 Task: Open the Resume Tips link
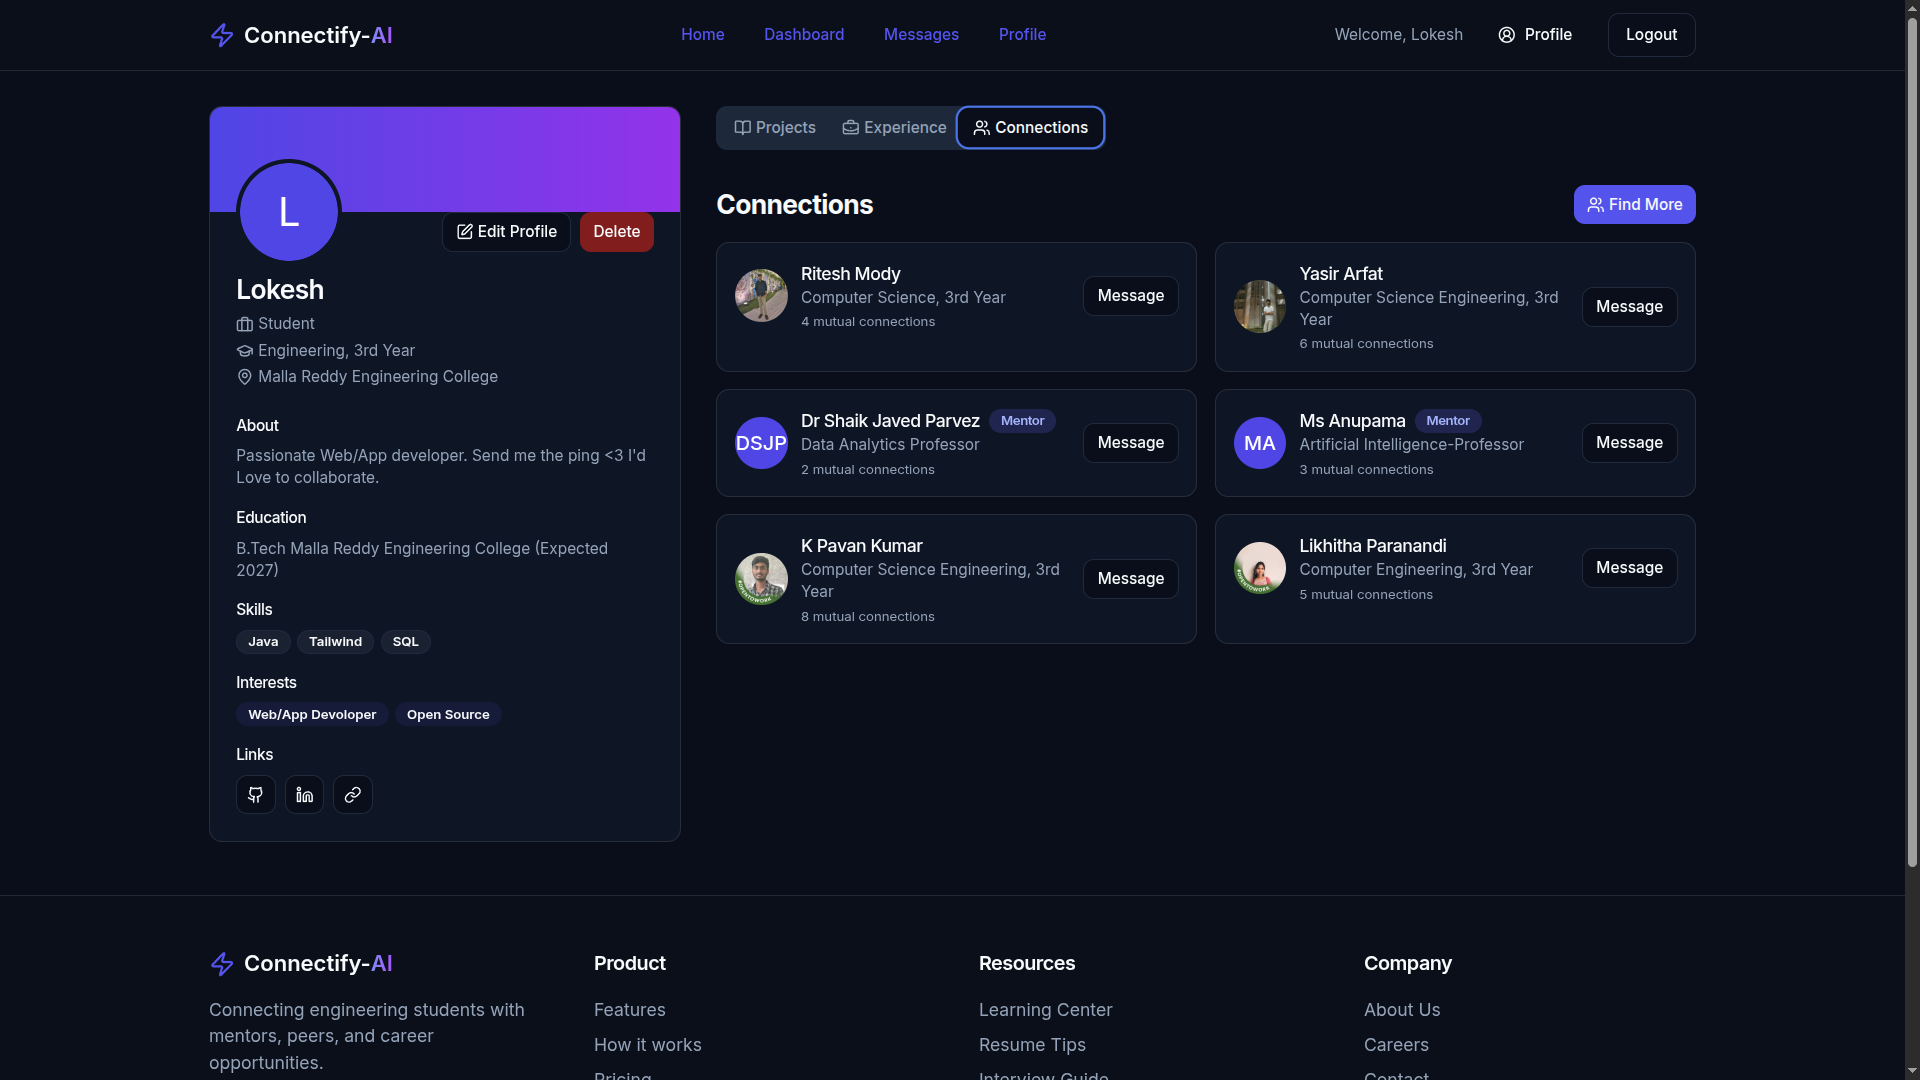tap(1032, 1044)
